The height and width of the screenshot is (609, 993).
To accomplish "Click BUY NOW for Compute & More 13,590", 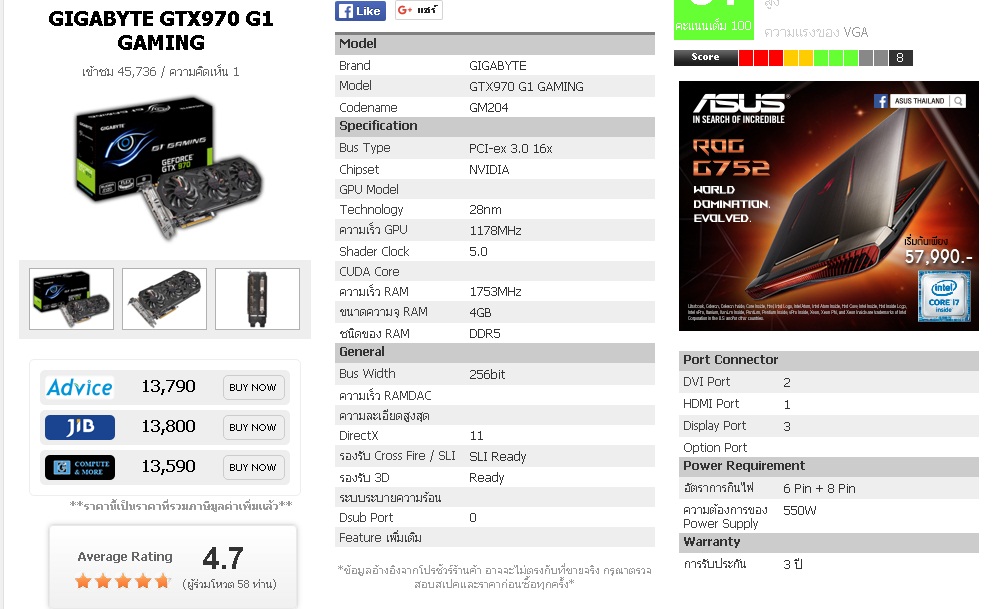I will [x=253, y=467].
